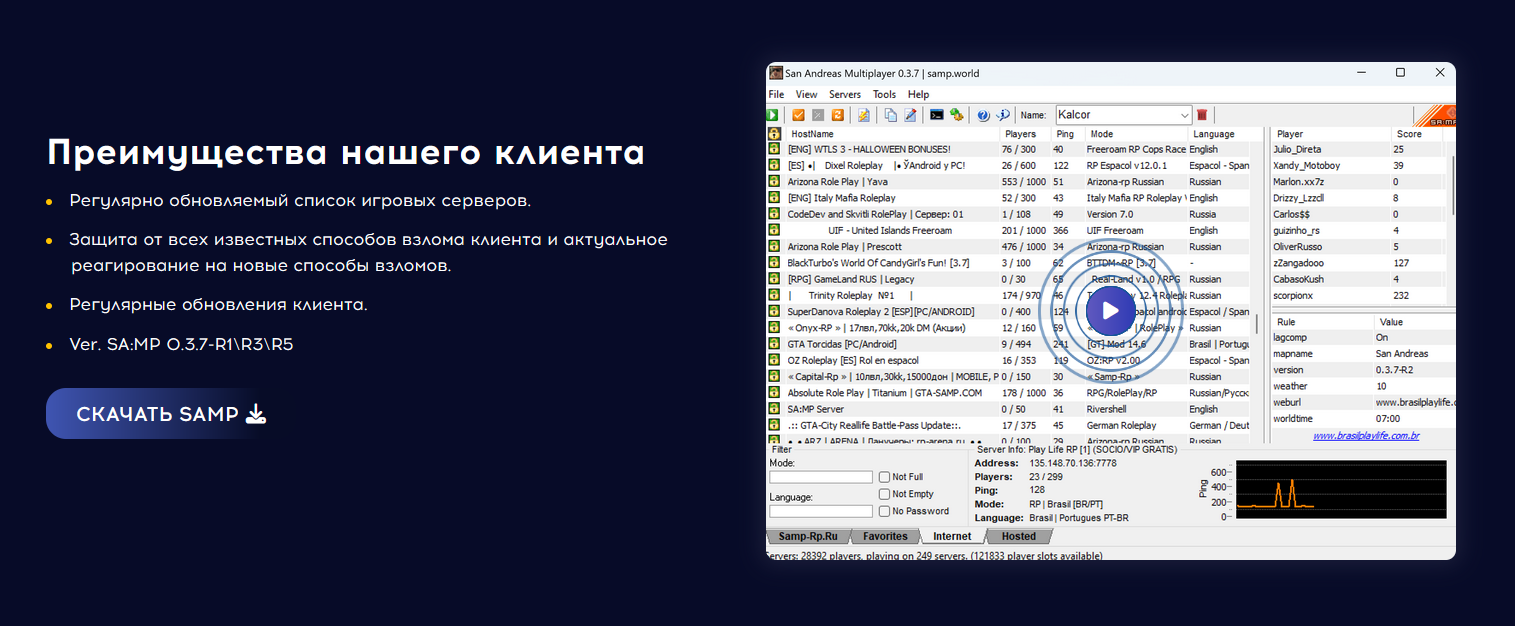Click lock icon of UIF United Islands row
1515x626 pixels.
[x=773, y=230]
